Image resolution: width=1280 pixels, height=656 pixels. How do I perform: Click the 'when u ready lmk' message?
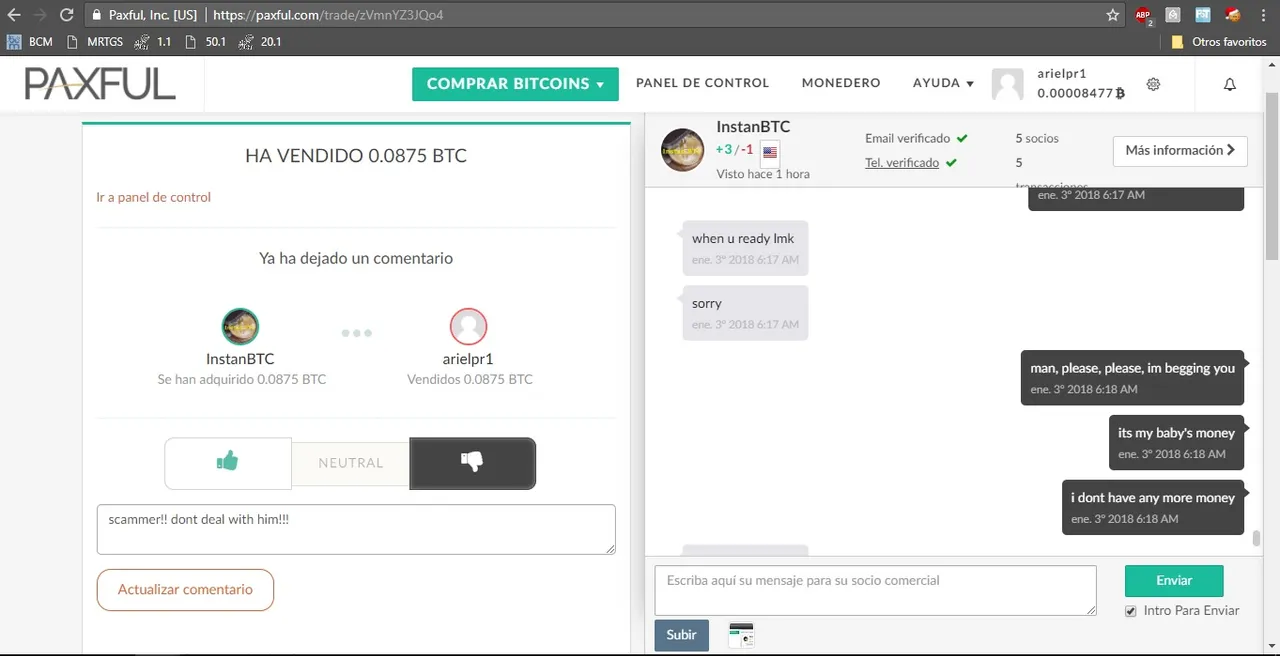coord(745,248)
